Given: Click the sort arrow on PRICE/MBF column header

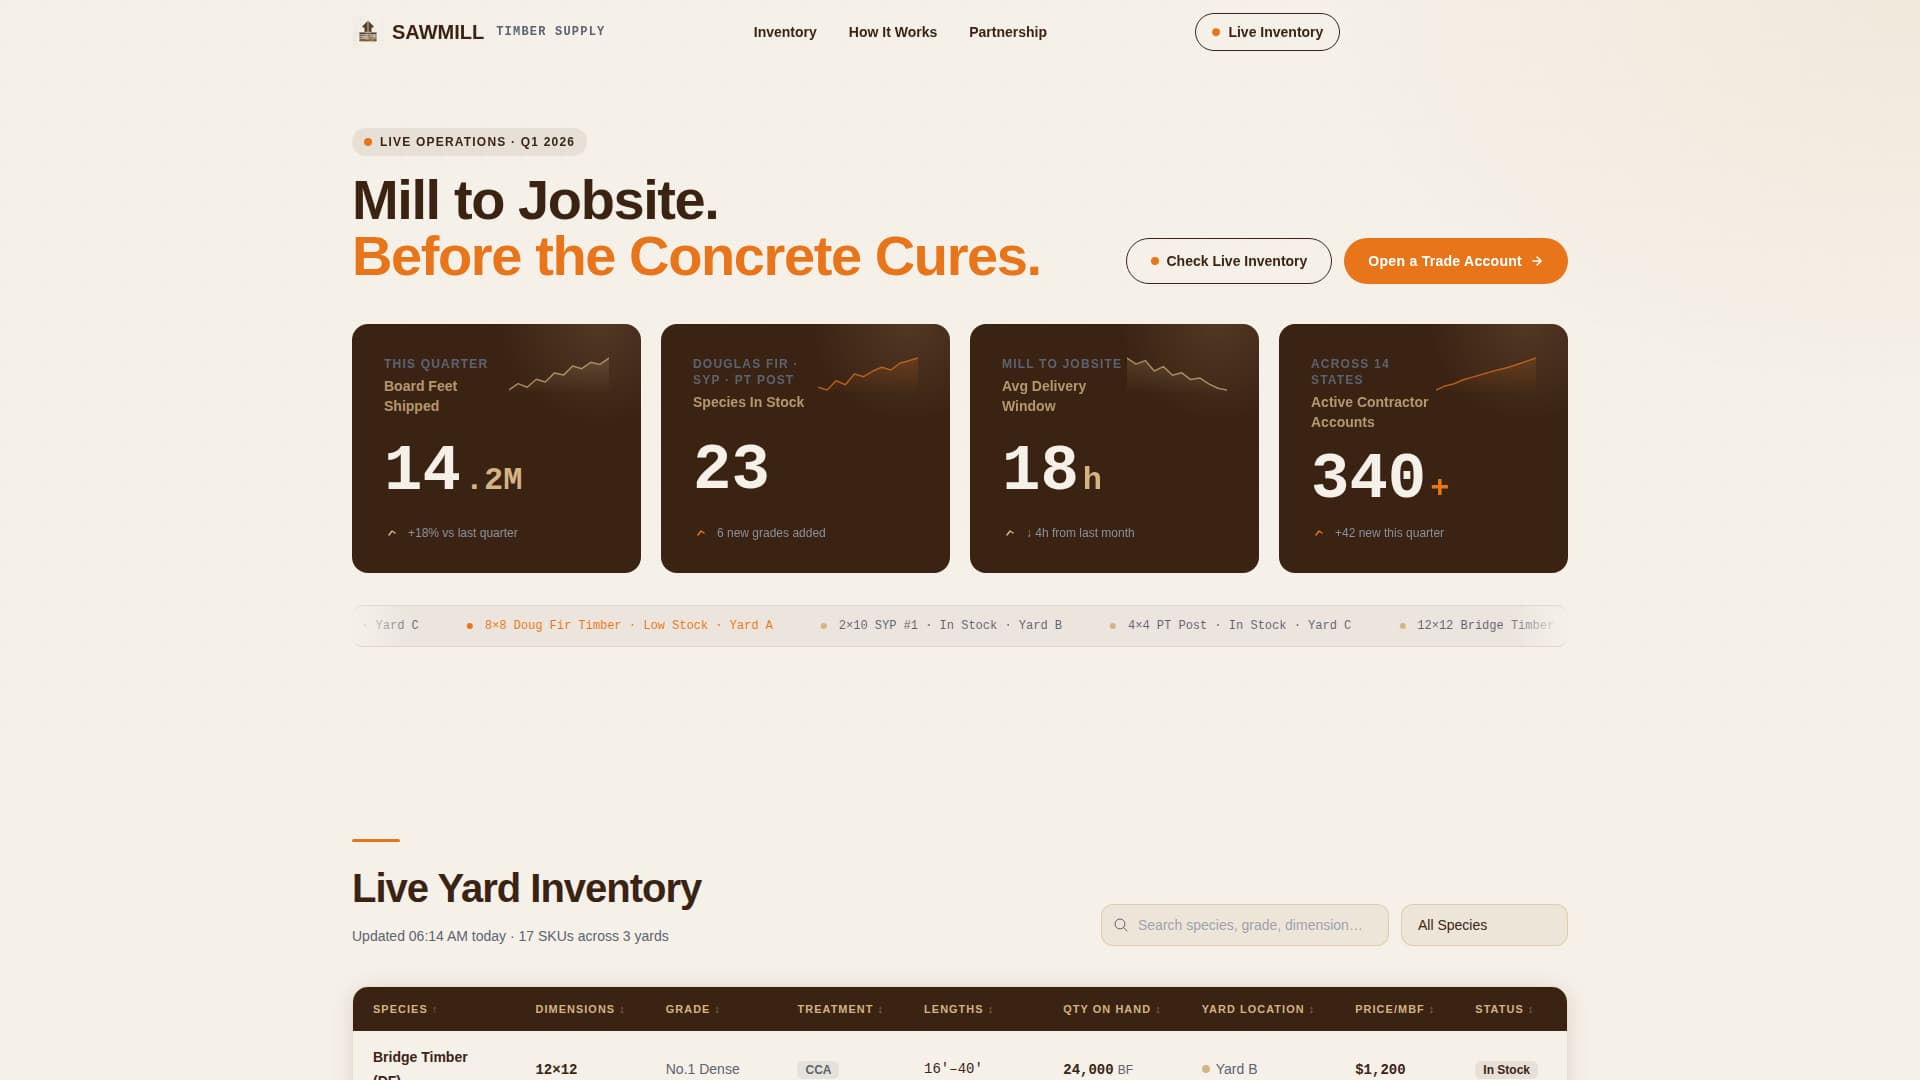Looking at the screenshot, I should point(1431,1010).
